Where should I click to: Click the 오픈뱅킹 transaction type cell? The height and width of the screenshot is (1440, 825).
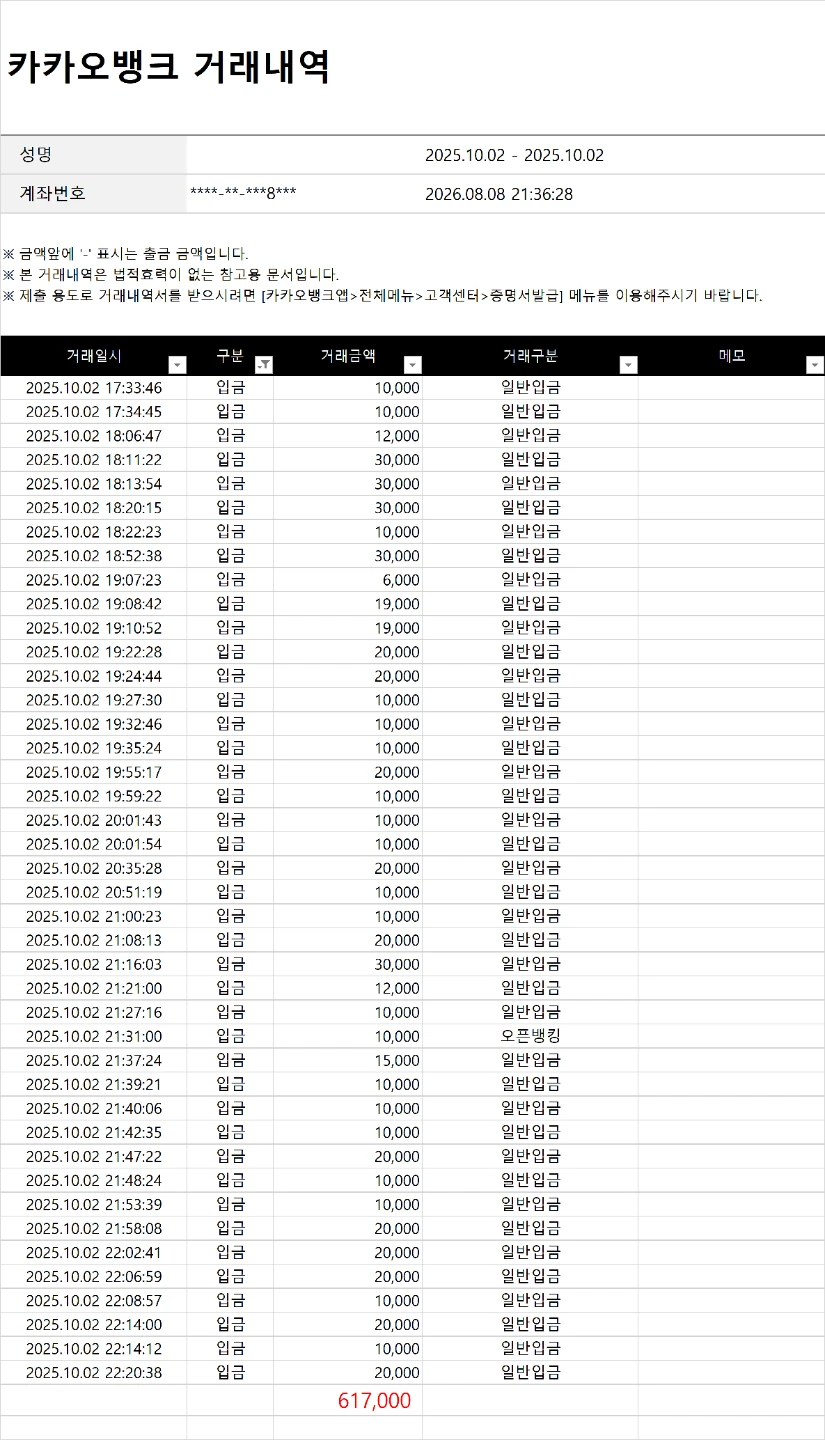pyautogui.click(x=530, y=1036)
